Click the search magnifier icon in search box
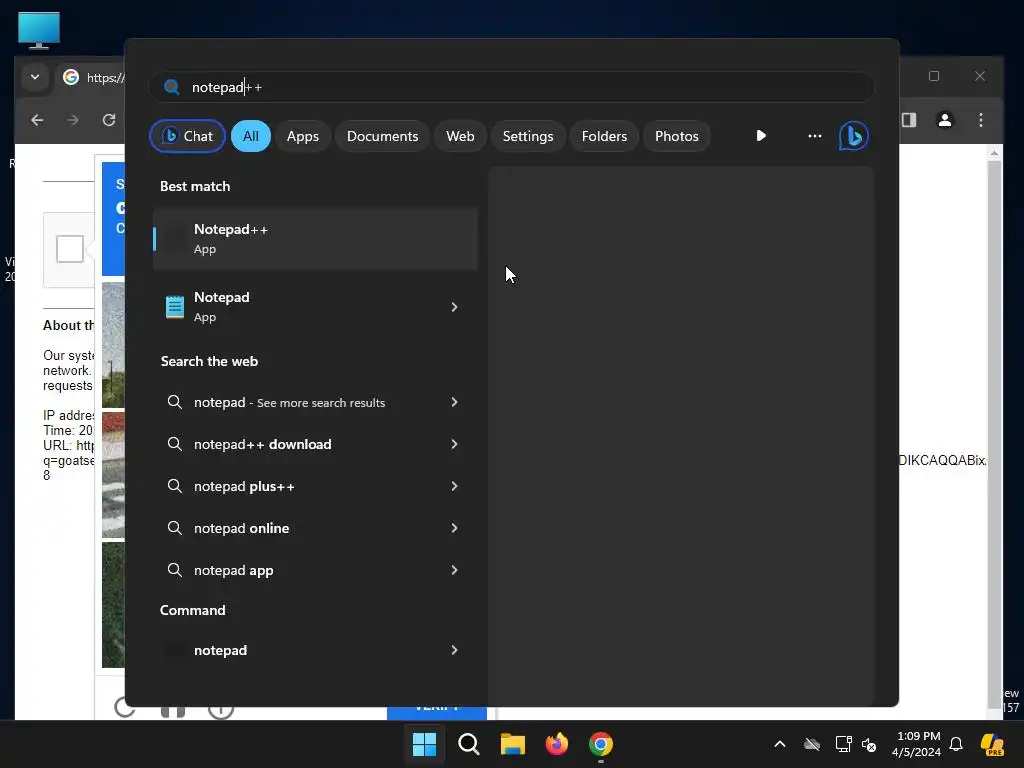The width and height of the screenshot is (1024, 768). (172, 87)
